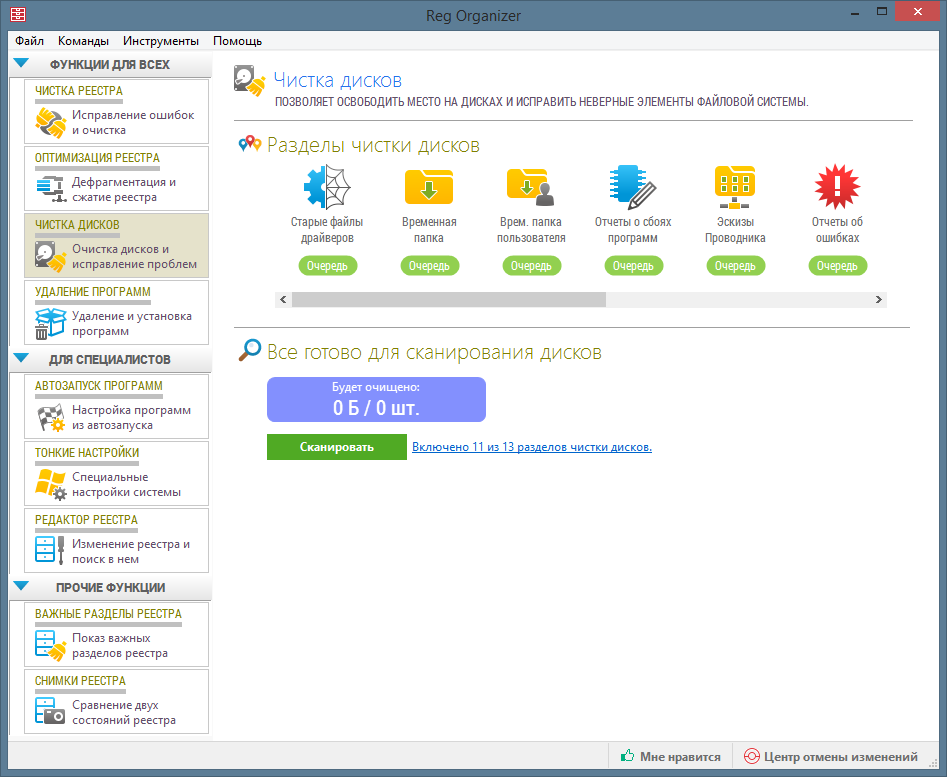Click the Reg Organizer title bar app icon
Viewport: 947px width, 777px height.
(x=18, y=14)
